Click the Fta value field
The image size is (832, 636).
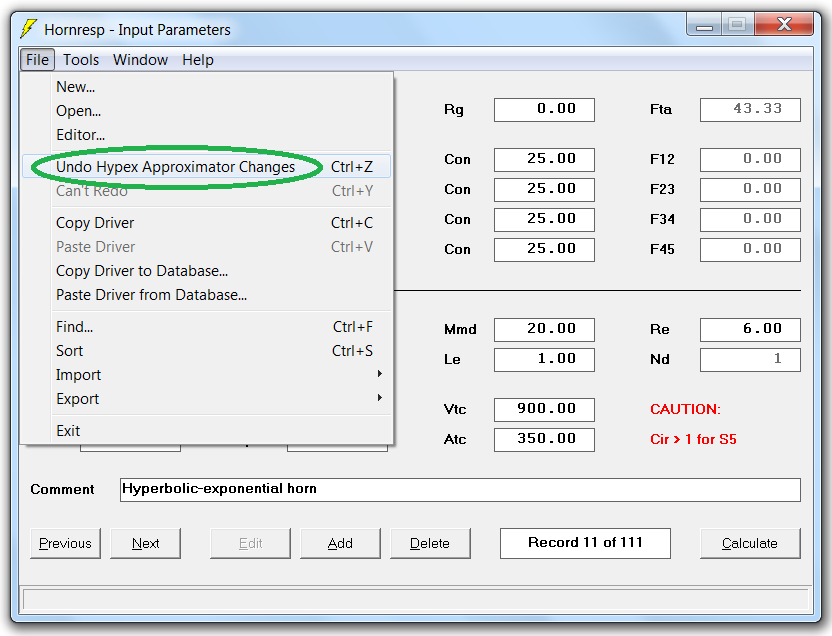pyautogui.click(x=750, y=109)
